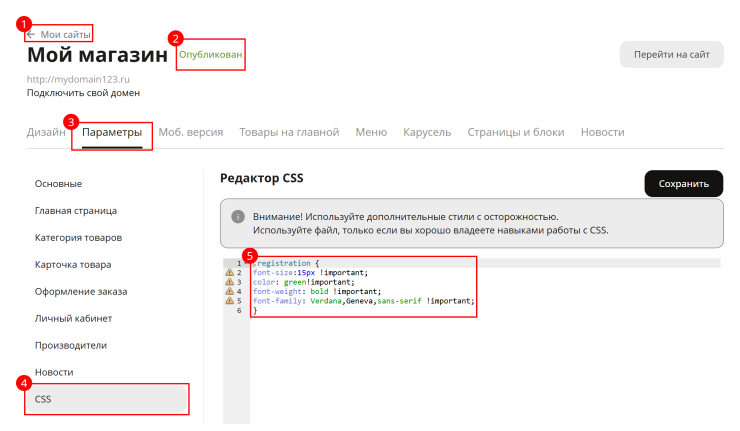Image resolution: width=740 pixels, height=431 pixels.
Task: Click the warning icon on code line 3
Action: tap(229, 282)
